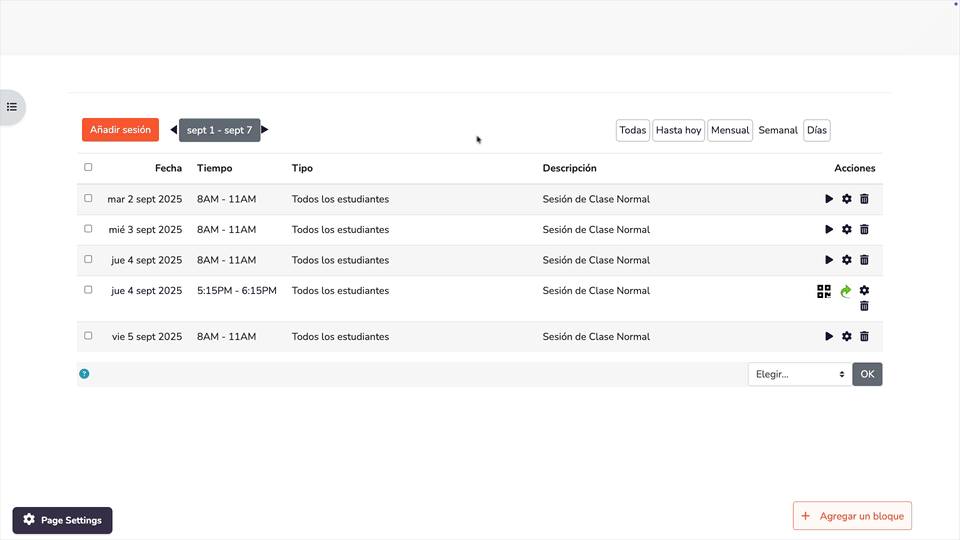Open gear settings for mié 3 sept session

tap(847, 230)
